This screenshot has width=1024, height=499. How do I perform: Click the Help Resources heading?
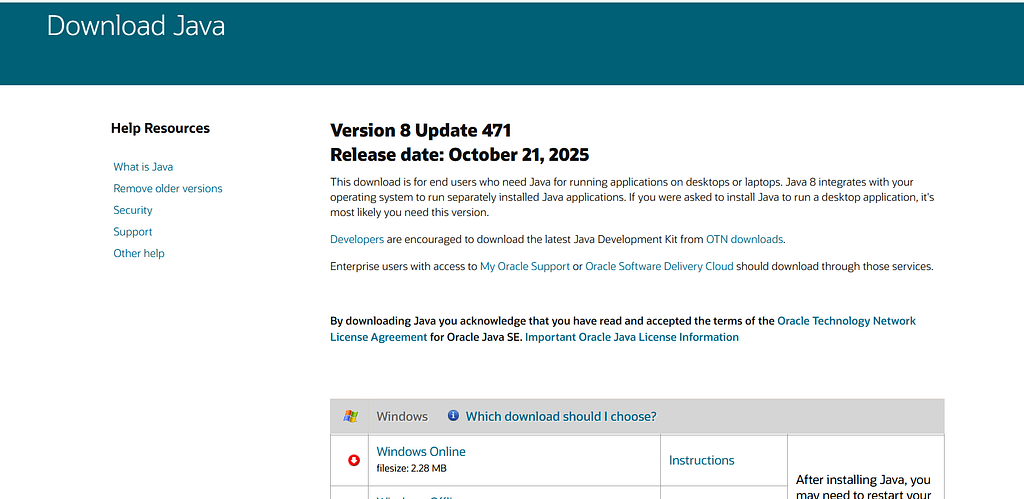[x=160, y=128]
